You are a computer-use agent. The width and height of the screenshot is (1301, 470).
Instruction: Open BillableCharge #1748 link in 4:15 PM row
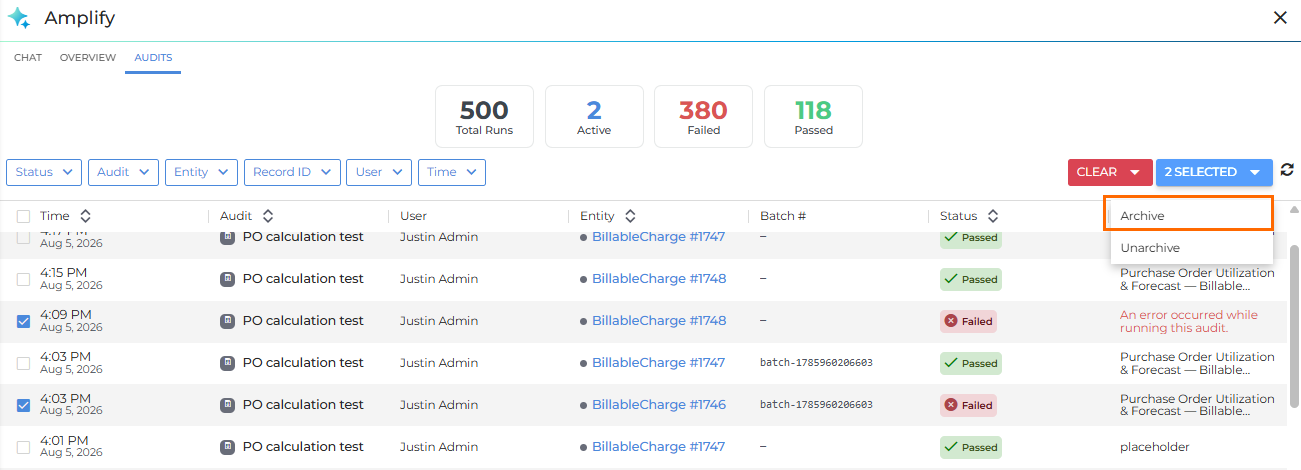(x=659, y=279)
